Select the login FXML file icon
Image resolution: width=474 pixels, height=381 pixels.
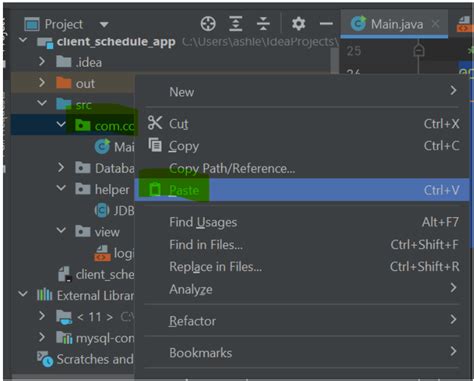[x=102, y=253]
